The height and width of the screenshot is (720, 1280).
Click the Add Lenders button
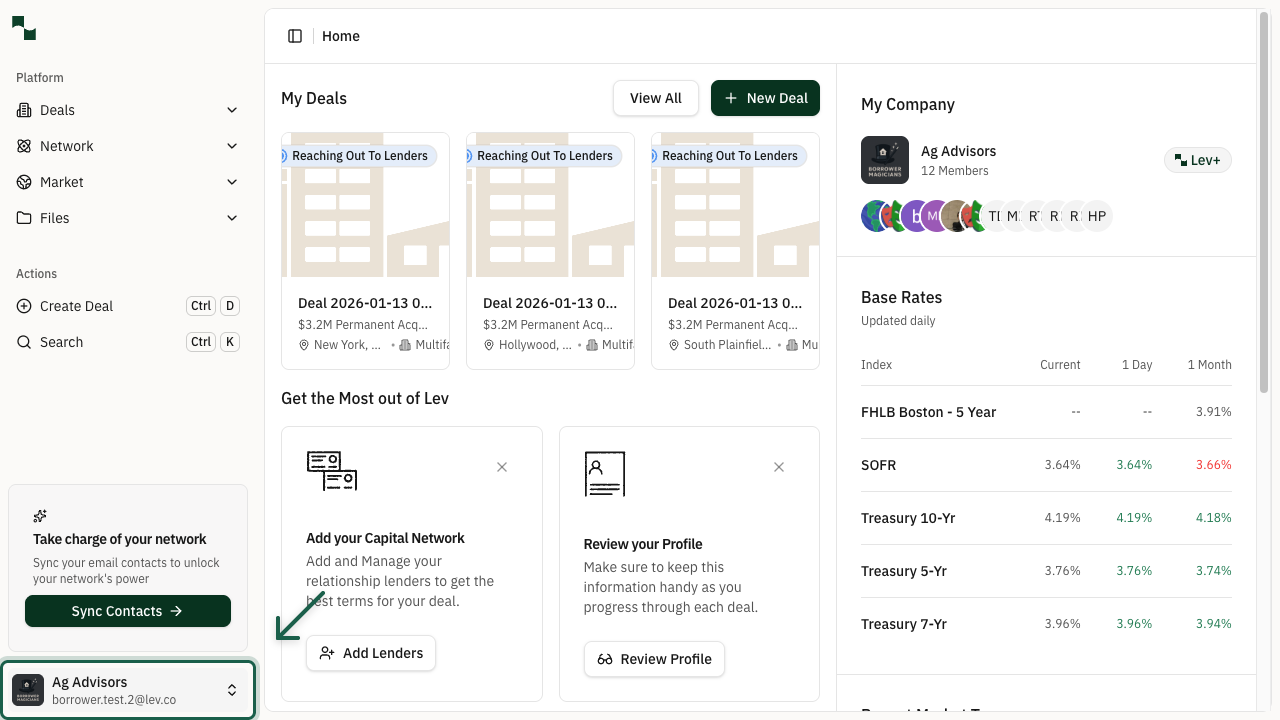[x=371, y=653]
